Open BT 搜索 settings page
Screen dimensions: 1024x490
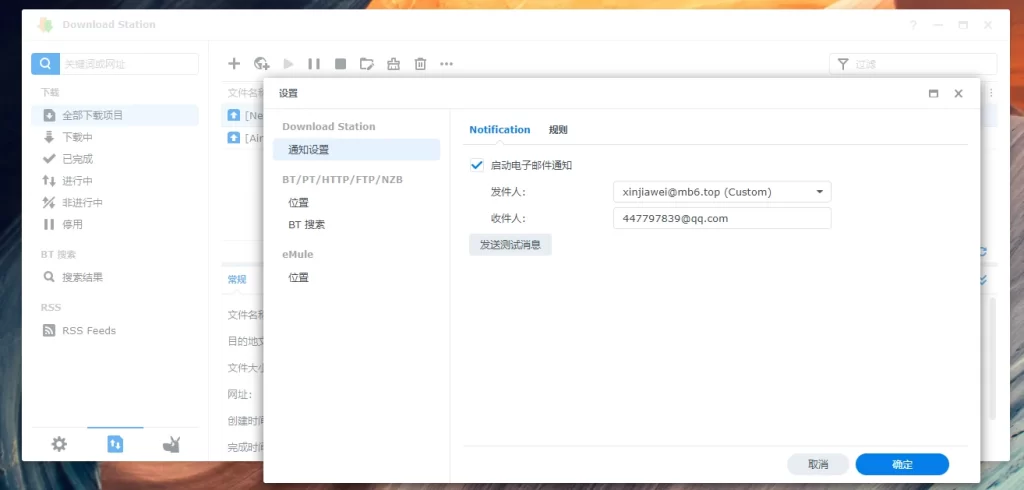pos(357,224)
